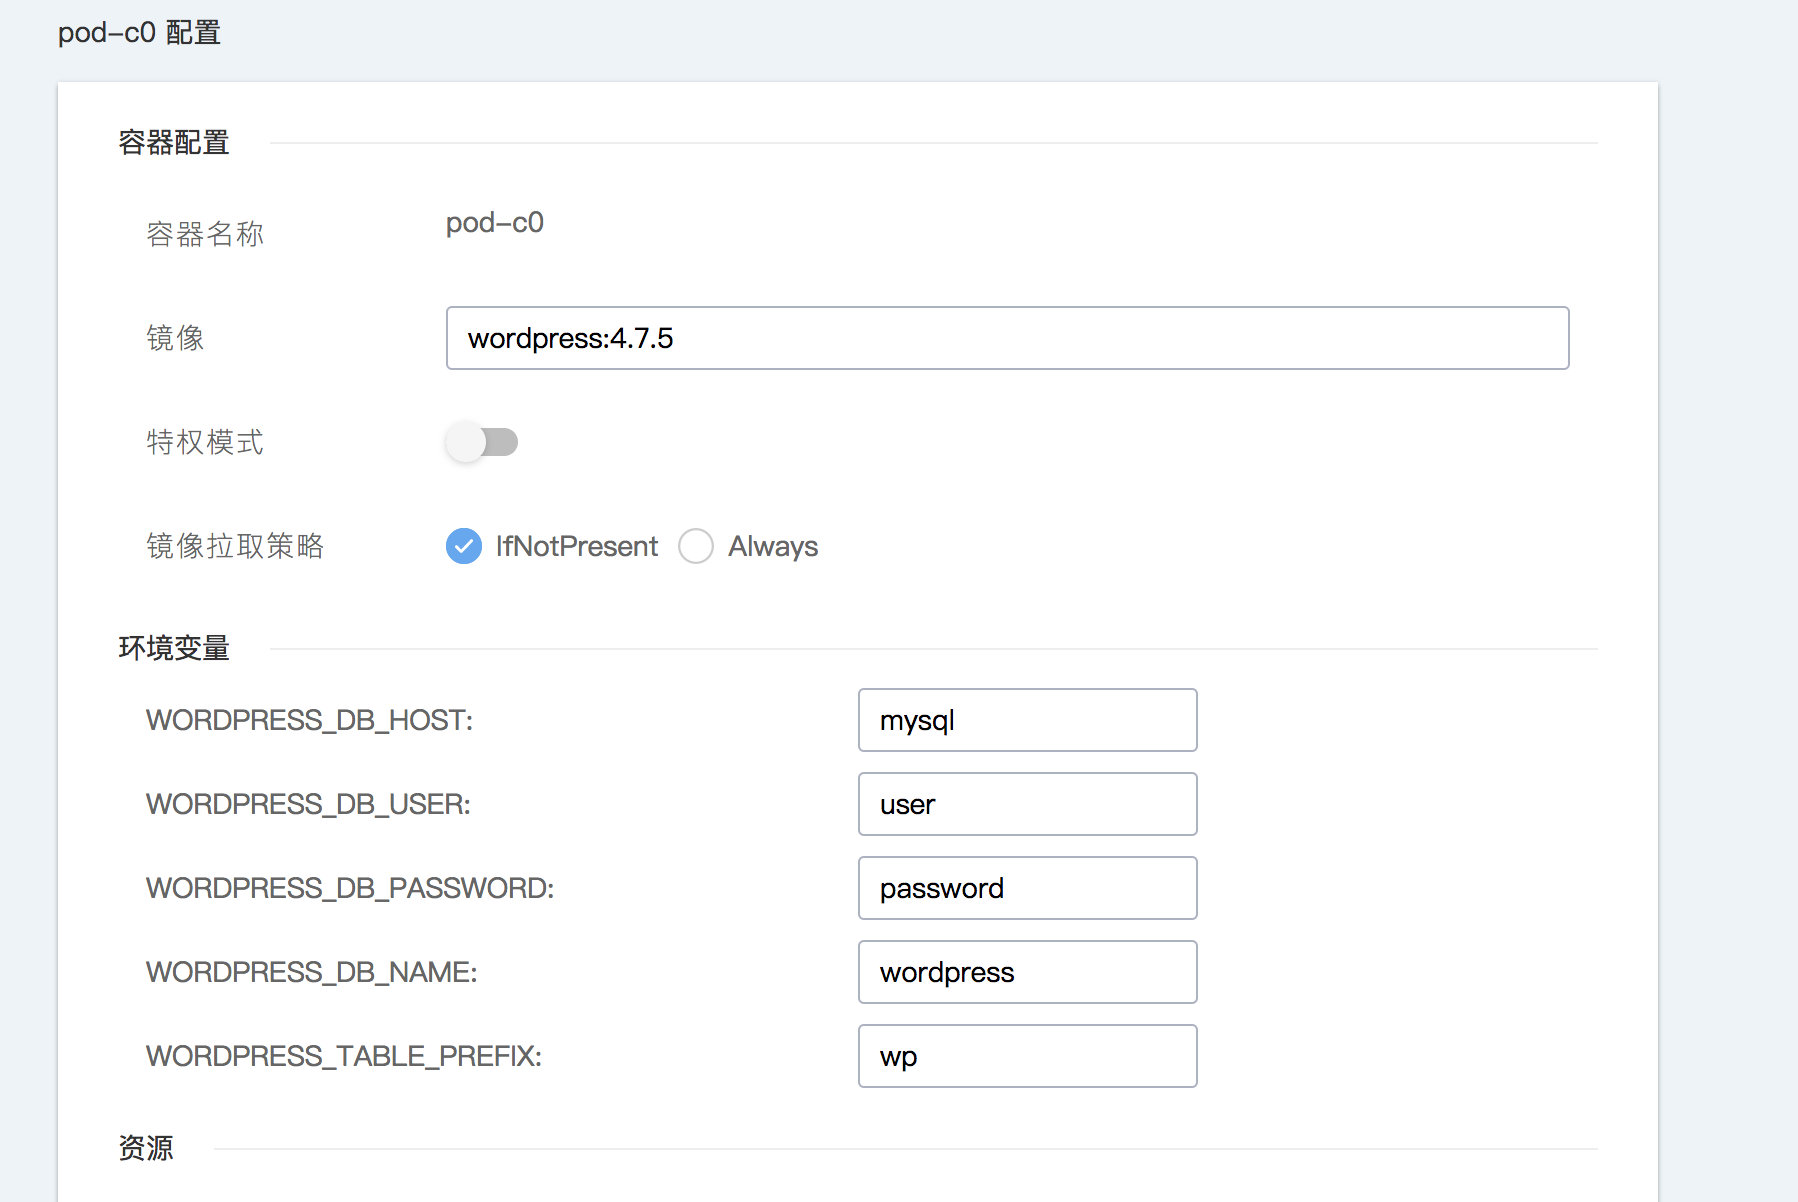This screenshot has height=1202, width=1798.
Task: Toggle the 特权模式 privileged mode switch
Action: [x=481, y=442]
